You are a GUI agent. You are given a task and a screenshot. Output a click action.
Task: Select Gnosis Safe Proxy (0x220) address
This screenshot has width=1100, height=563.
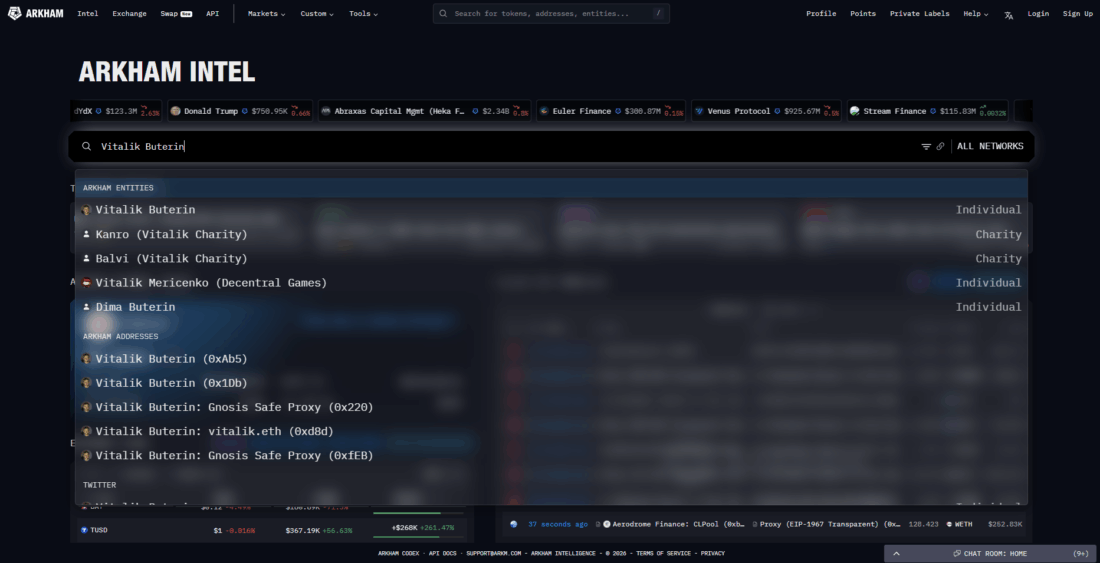click(x=551, y=407)
